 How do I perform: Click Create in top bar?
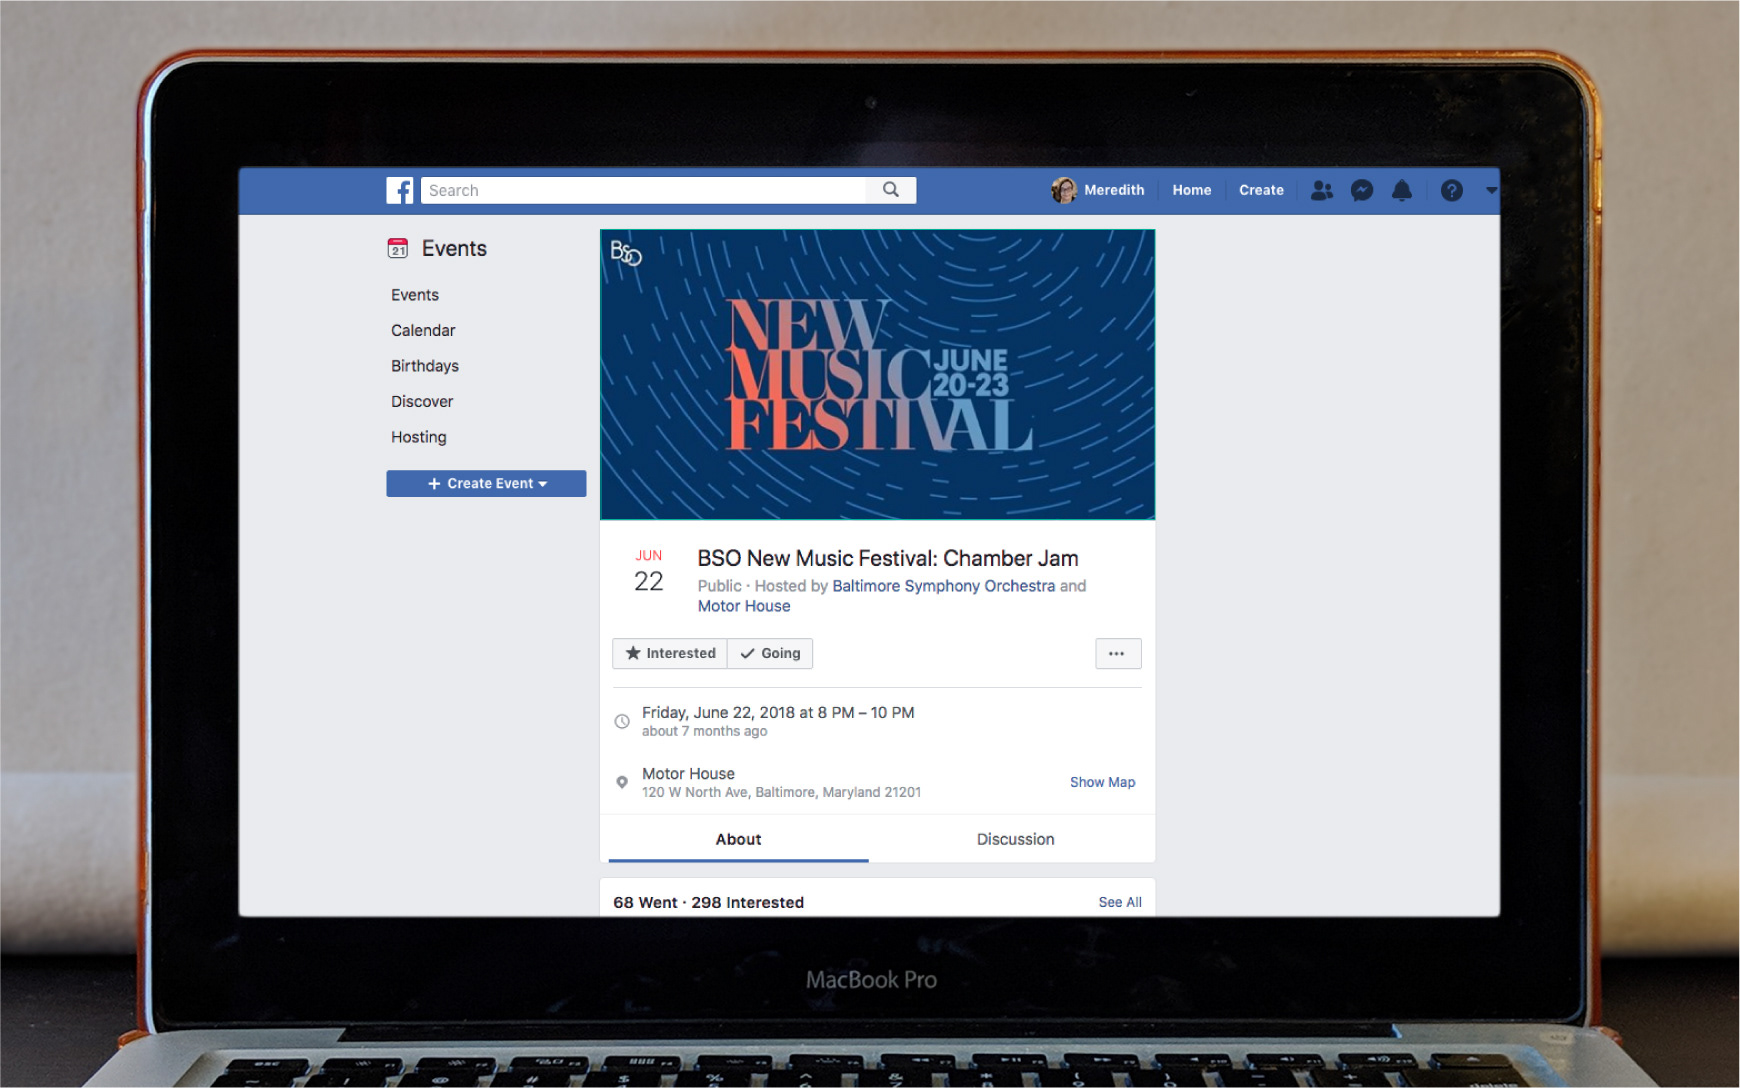pos(1261,190)
